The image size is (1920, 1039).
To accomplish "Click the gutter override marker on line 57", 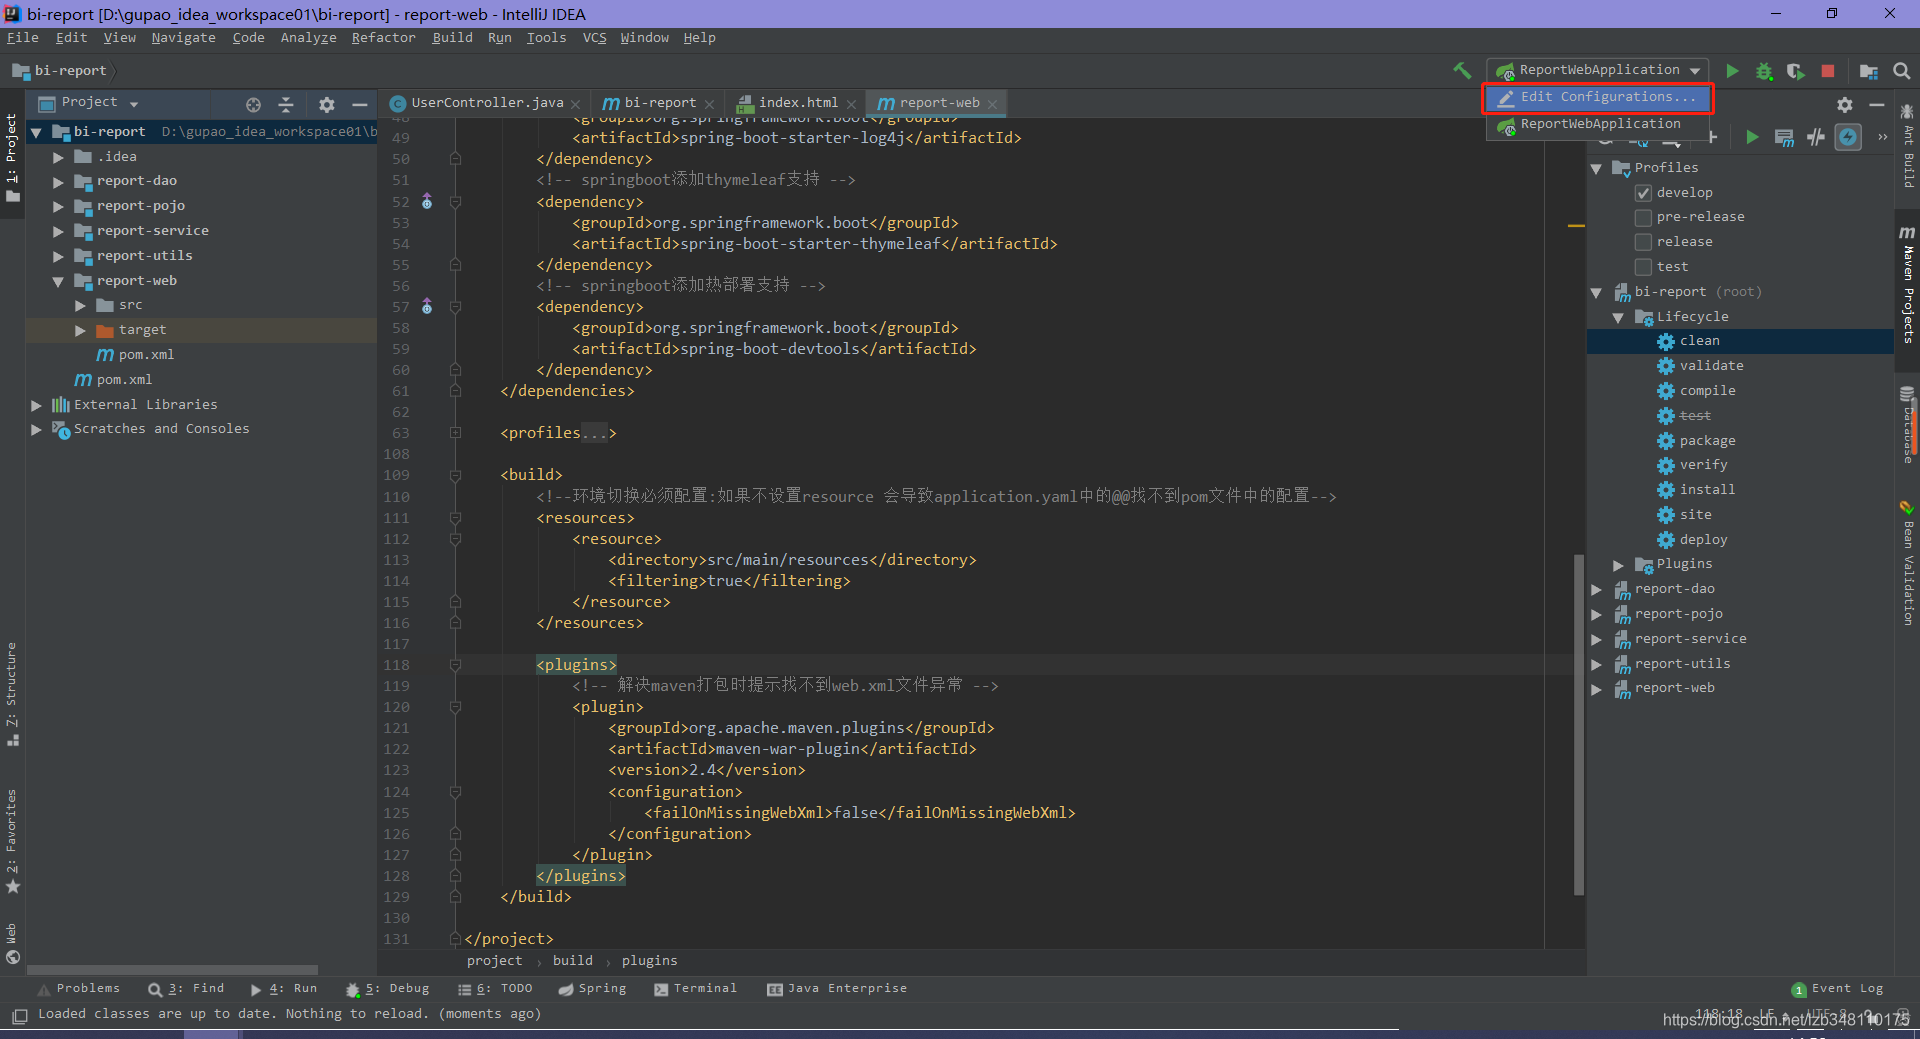I will (427, 306).
